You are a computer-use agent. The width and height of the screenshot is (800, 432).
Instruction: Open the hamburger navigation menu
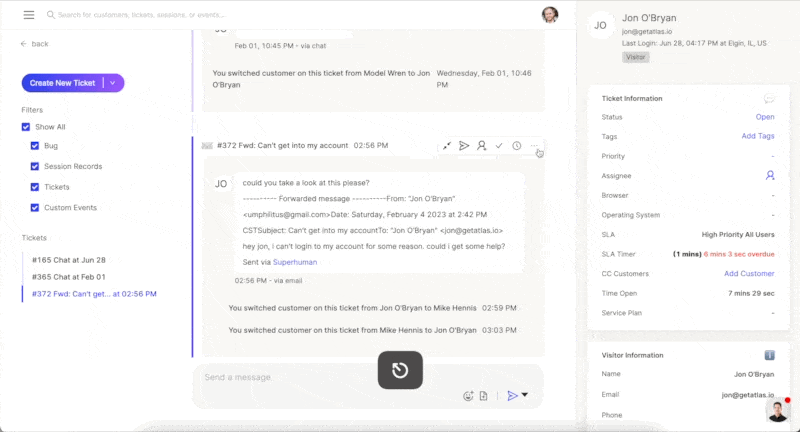(29, 15)
